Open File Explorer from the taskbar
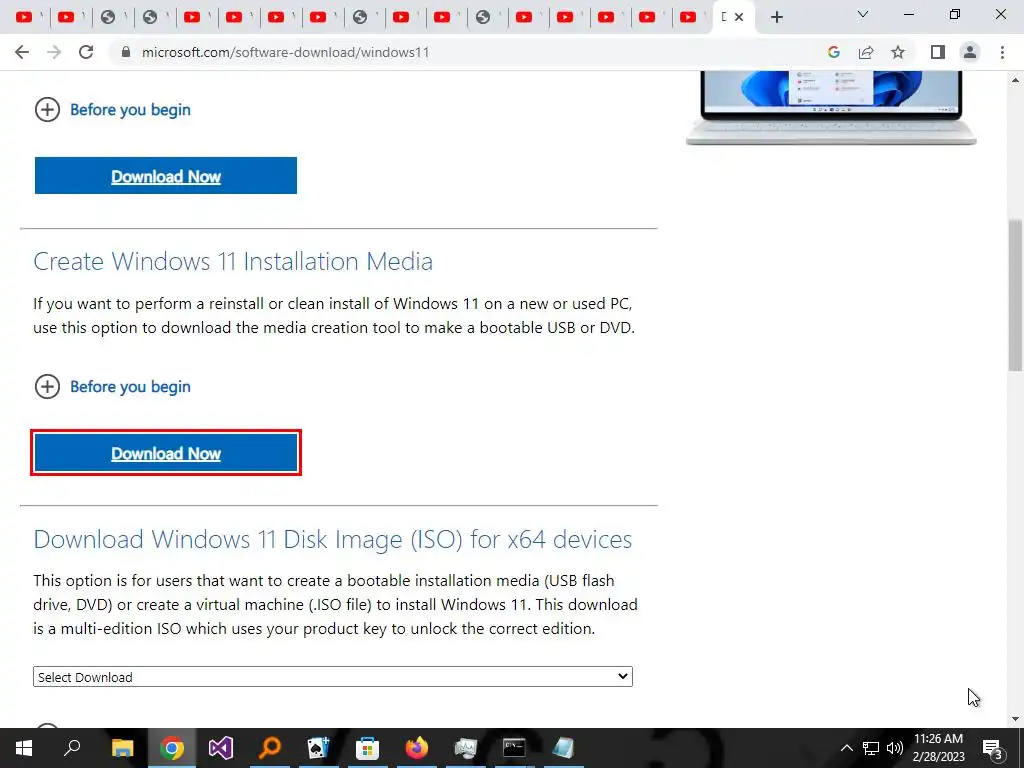This screenshot has width=1024, height=768. pos(122,748)
